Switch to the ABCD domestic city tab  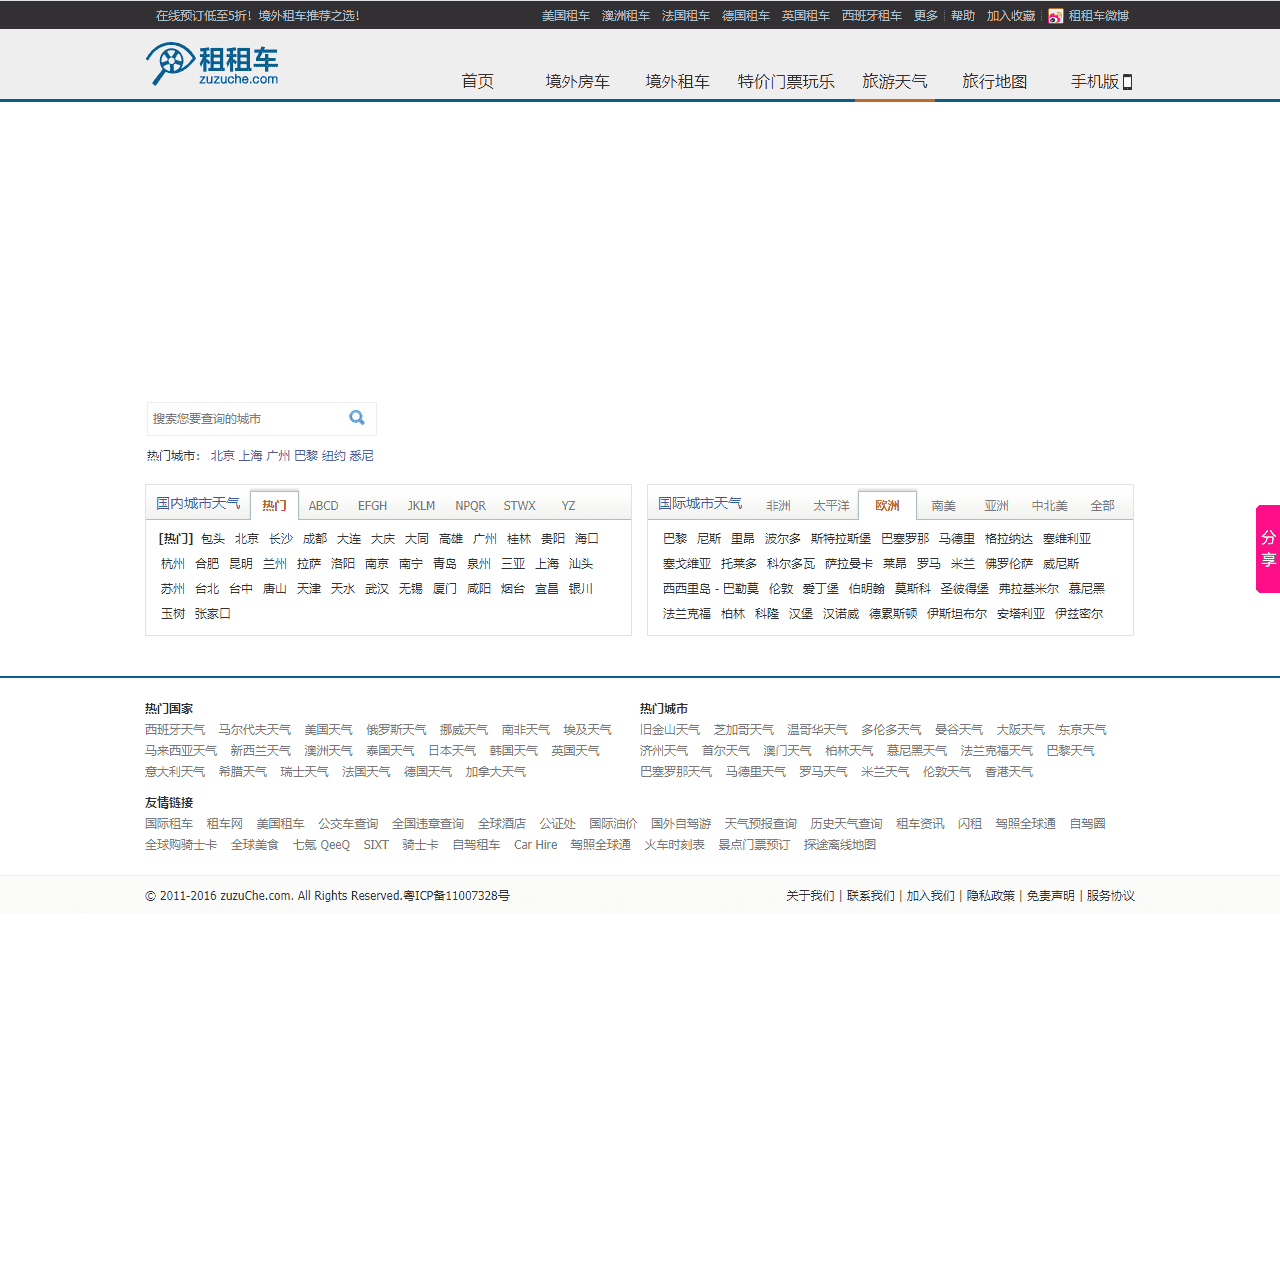[323, 506]
